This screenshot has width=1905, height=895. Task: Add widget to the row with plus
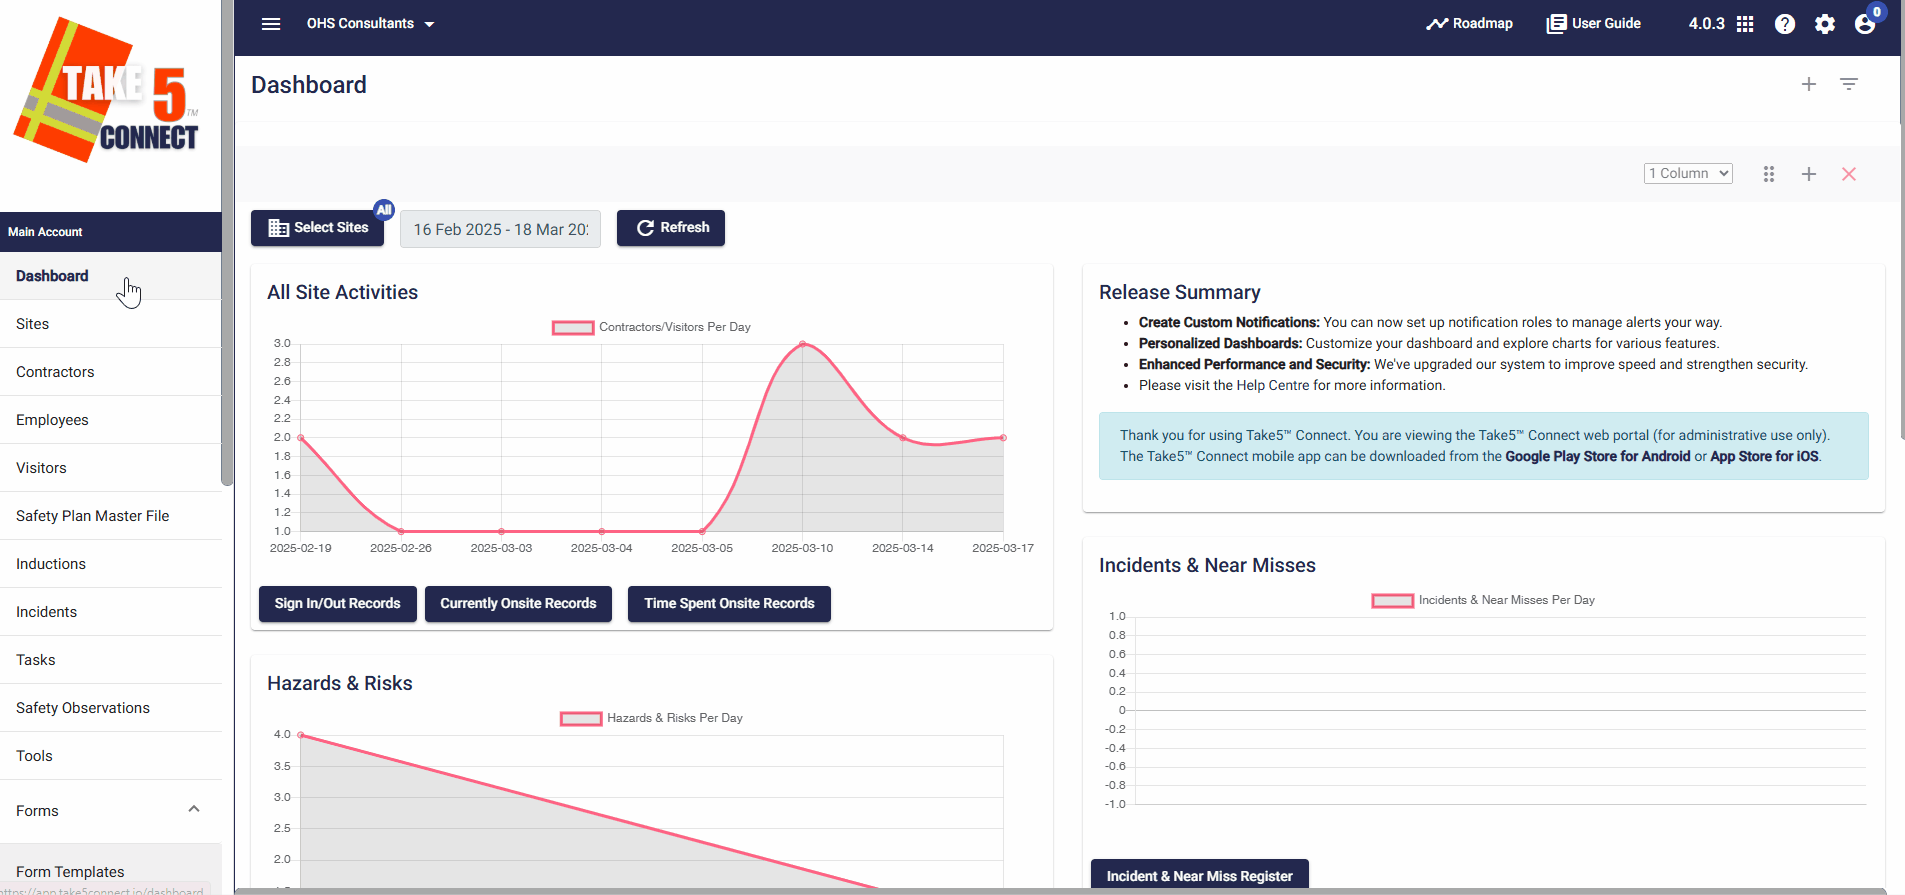pyautogui.click(x=1809, y=174)
